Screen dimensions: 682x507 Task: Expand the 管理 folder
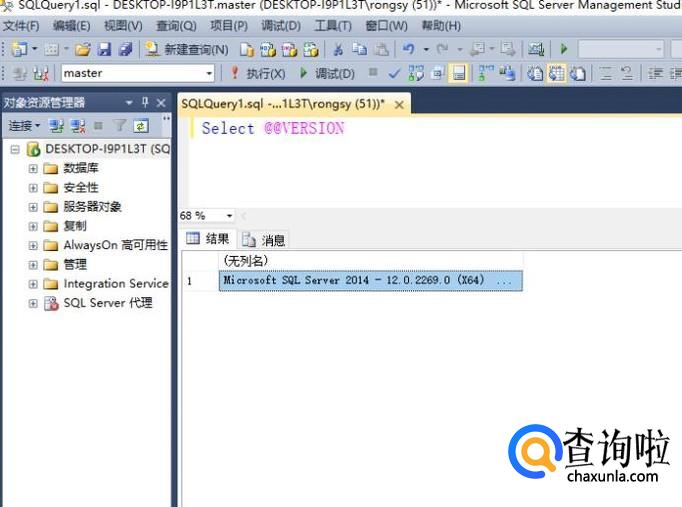pyautogui.click(x=33, y=265)
